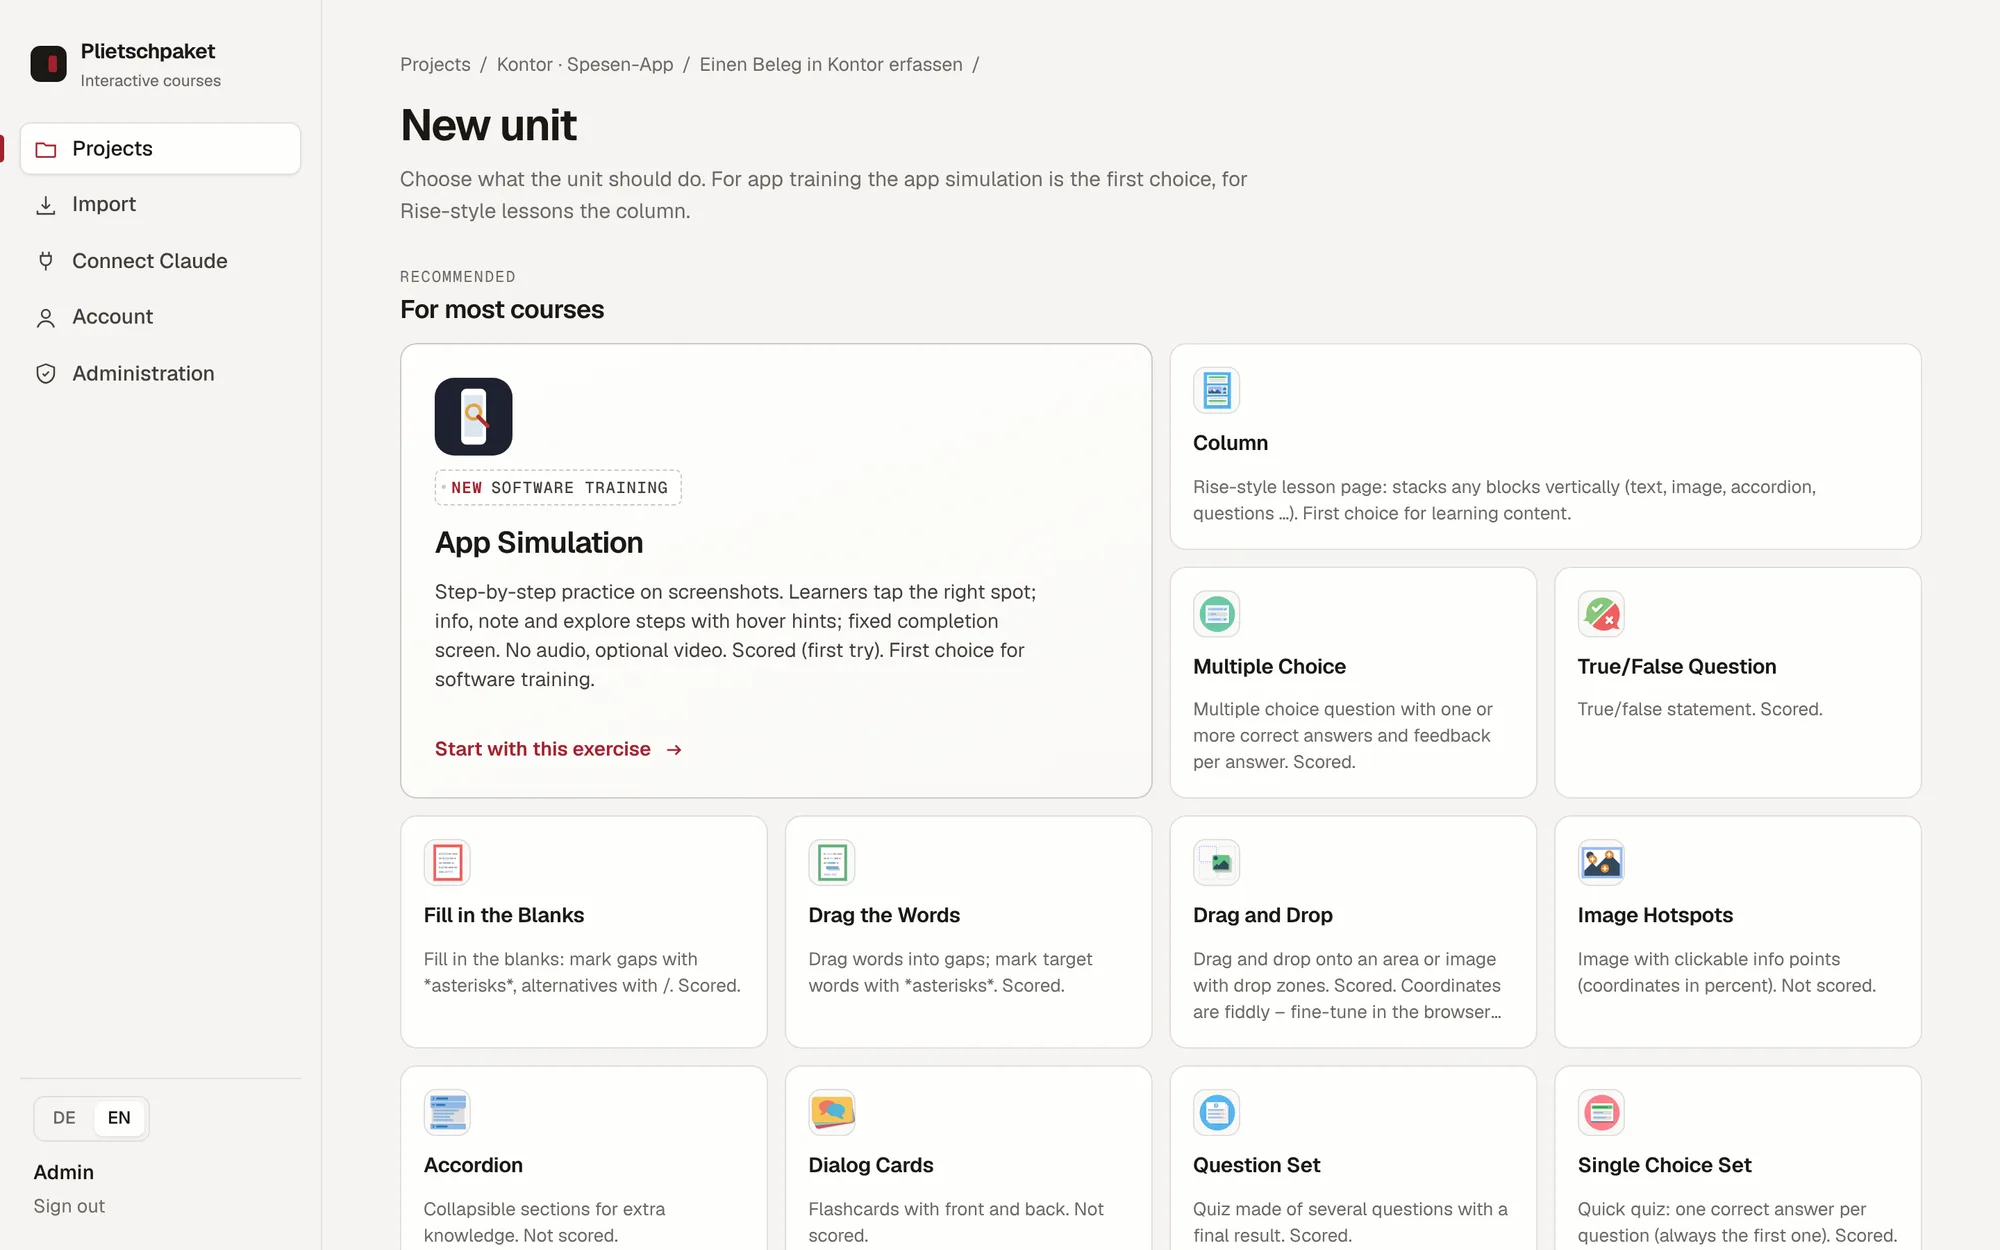The height and width of the screenshot is (1250, 2000).
Task: Open the Projects menu item
Action: [x=160, y=149]
